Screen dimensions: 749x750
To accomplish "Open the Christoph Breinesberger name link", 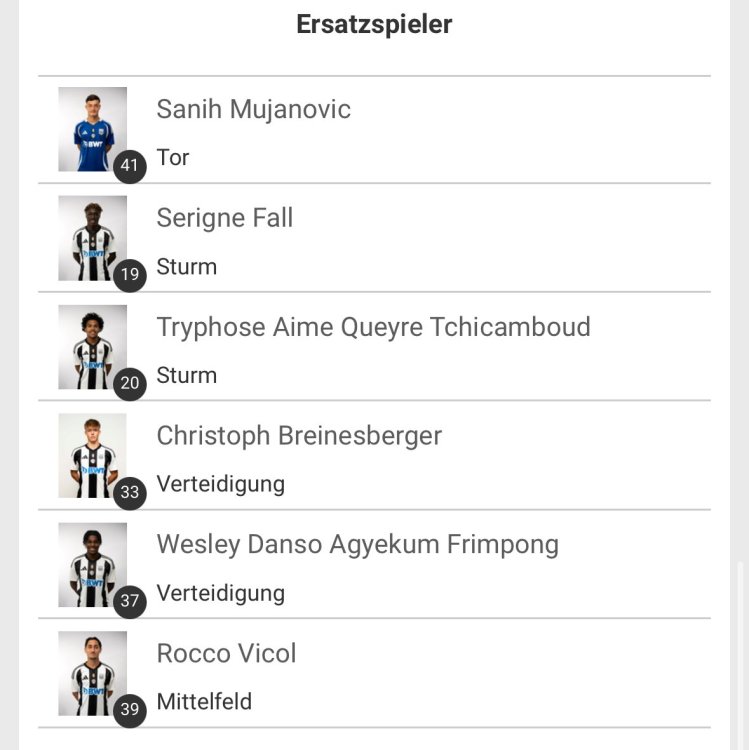I will click(x=299, y=436).
